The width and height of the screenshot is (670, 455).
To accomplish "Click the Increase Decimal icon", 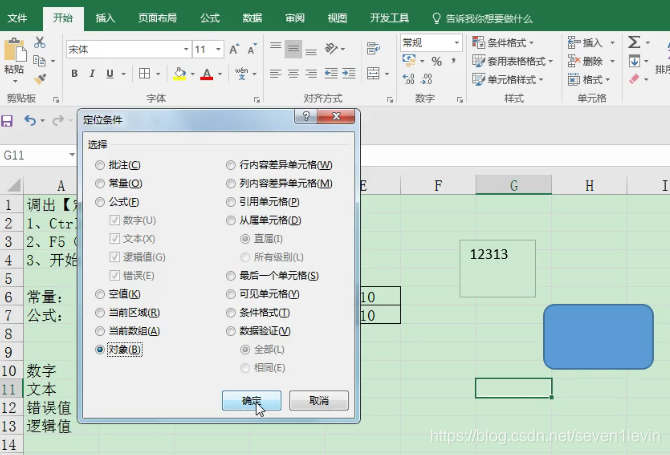I will (x=408, y=79).
